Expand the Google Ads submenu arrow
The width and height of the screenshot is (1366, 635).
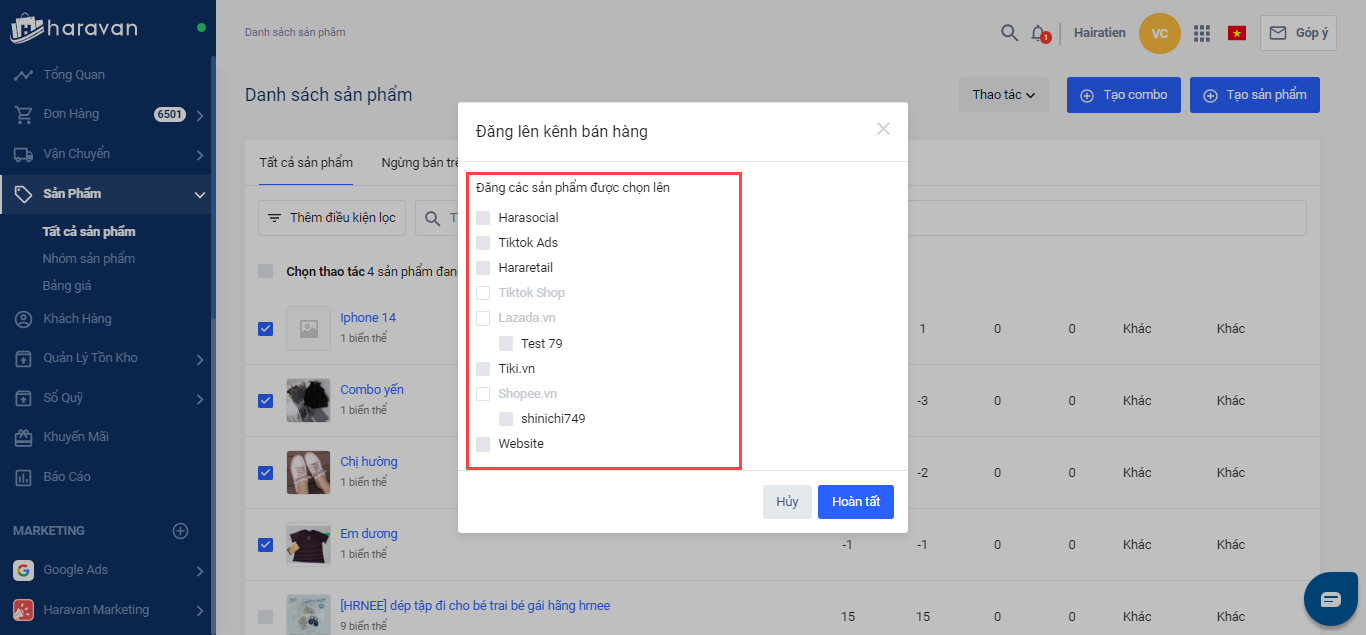click(x=200, y=571)
